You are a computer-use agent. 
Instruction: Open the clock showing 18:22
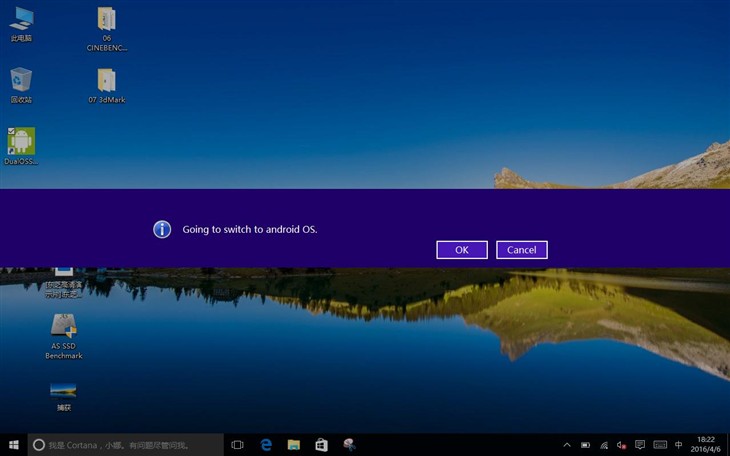pyautogui.click(x=705, y=444)
